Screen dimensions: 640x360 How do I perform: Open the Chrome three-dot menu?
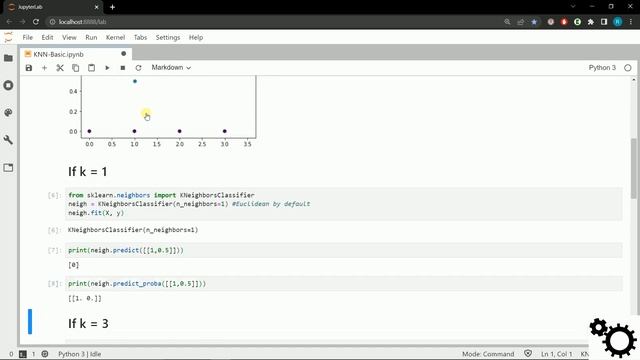click(631, 22)
